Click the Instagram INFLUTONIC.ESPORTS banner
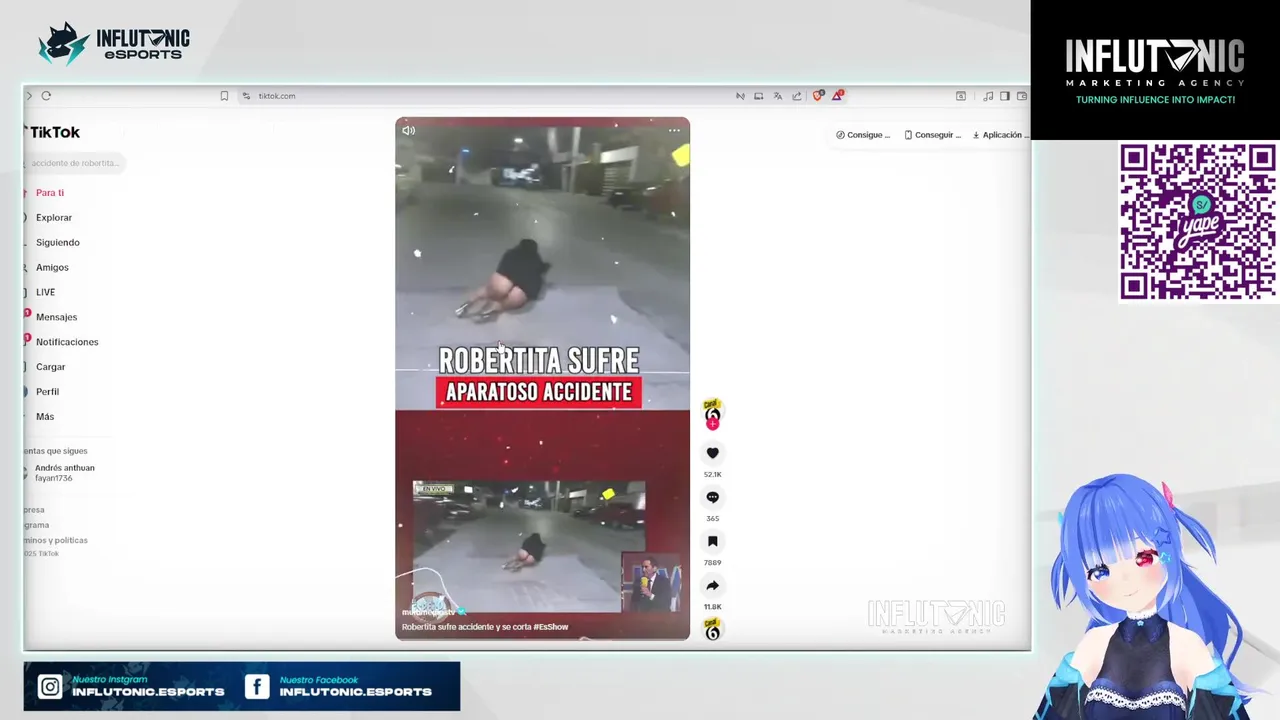 click(x=132, y=687)
